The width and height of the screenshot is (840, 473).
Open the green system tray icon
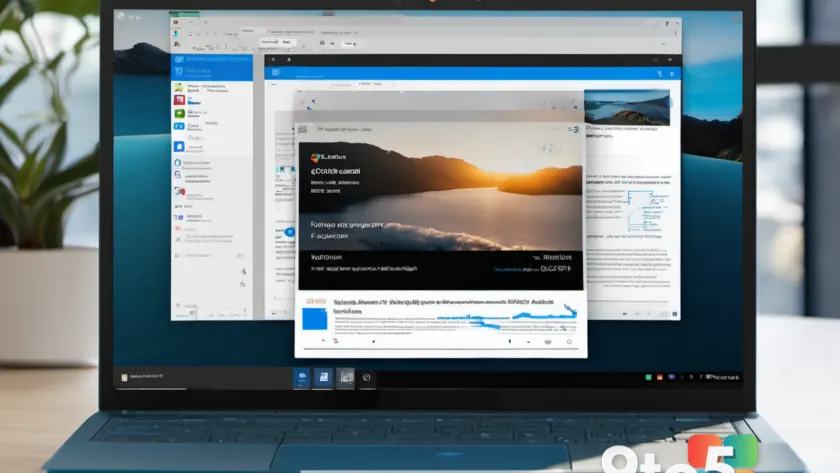click(648, 377)
